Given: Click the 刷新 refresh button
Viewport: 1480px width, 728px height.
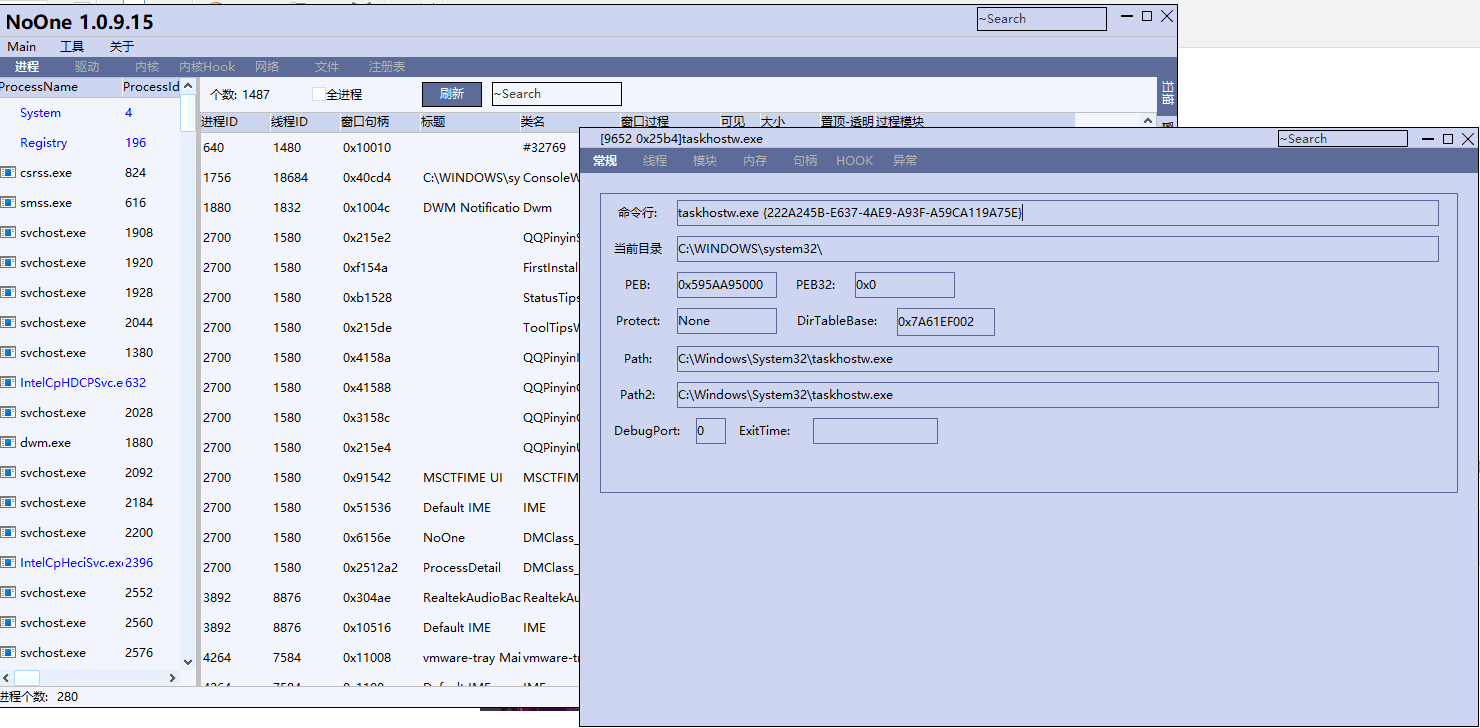Looking at the screenshot, I should point(452,94).
